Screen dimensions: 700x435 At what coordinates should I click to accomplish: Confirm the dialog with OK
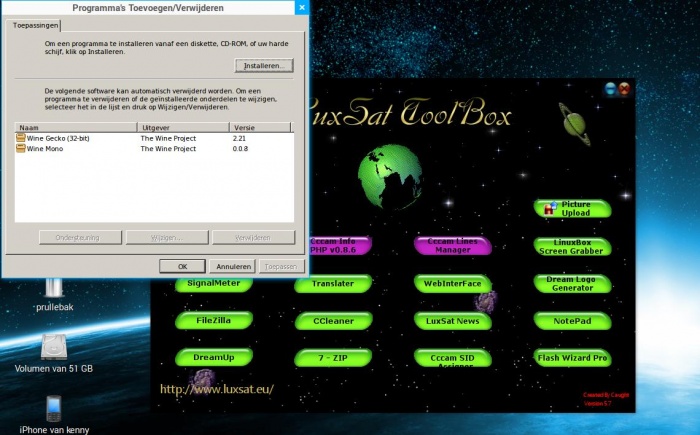tap(183, 267)
